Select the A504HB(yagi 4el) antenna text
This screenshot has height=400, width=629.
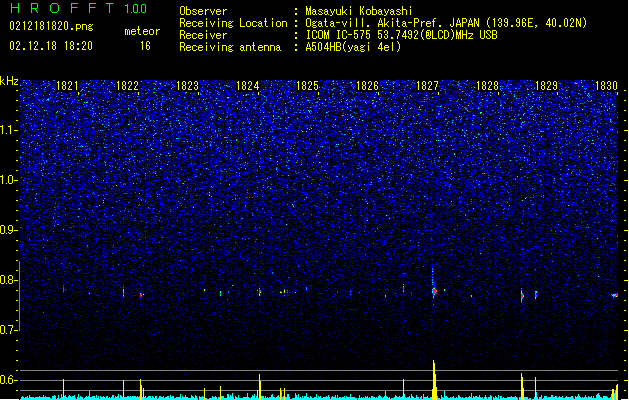353,47
